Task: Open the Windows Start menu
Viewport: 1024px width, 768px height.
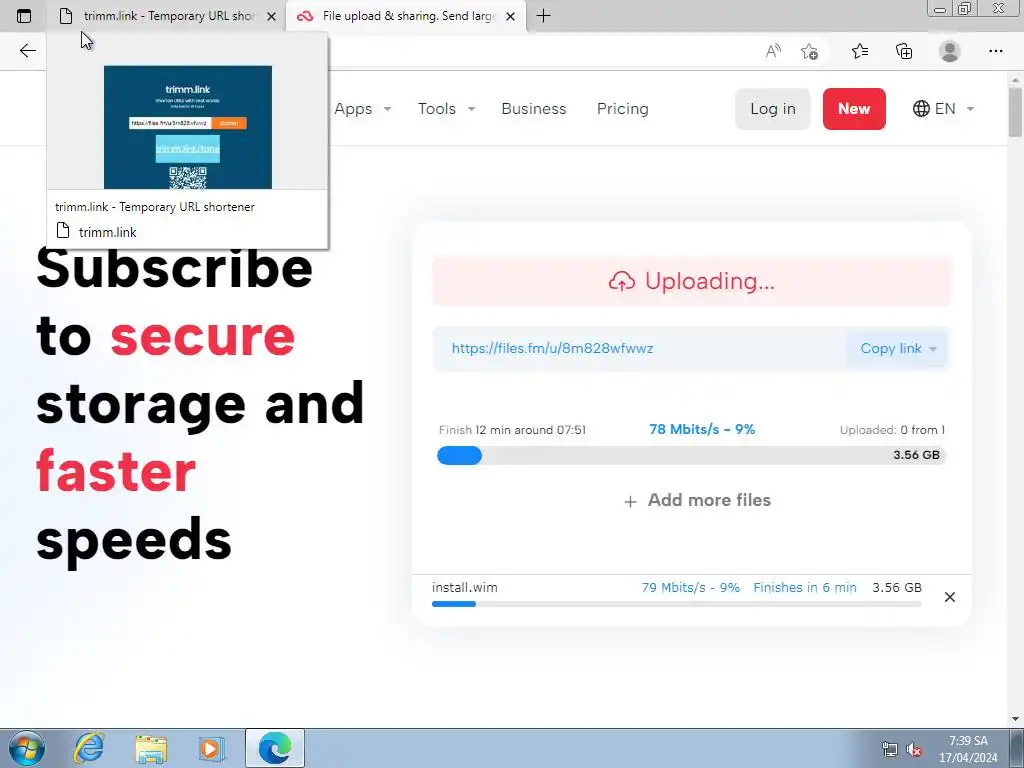Action: [26, 748]
